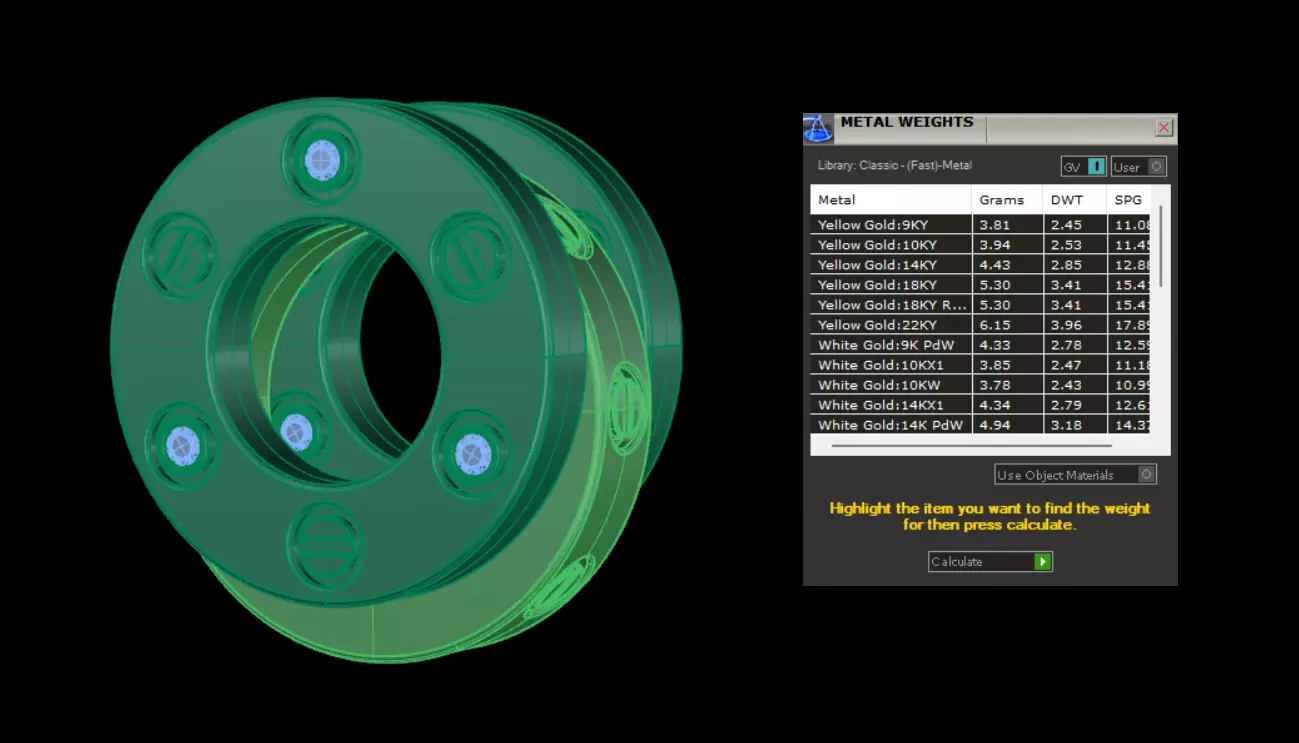The image size is (1299, 743).
Task: Select the Yellow Gold:10KY row
Action: [980, 245]
